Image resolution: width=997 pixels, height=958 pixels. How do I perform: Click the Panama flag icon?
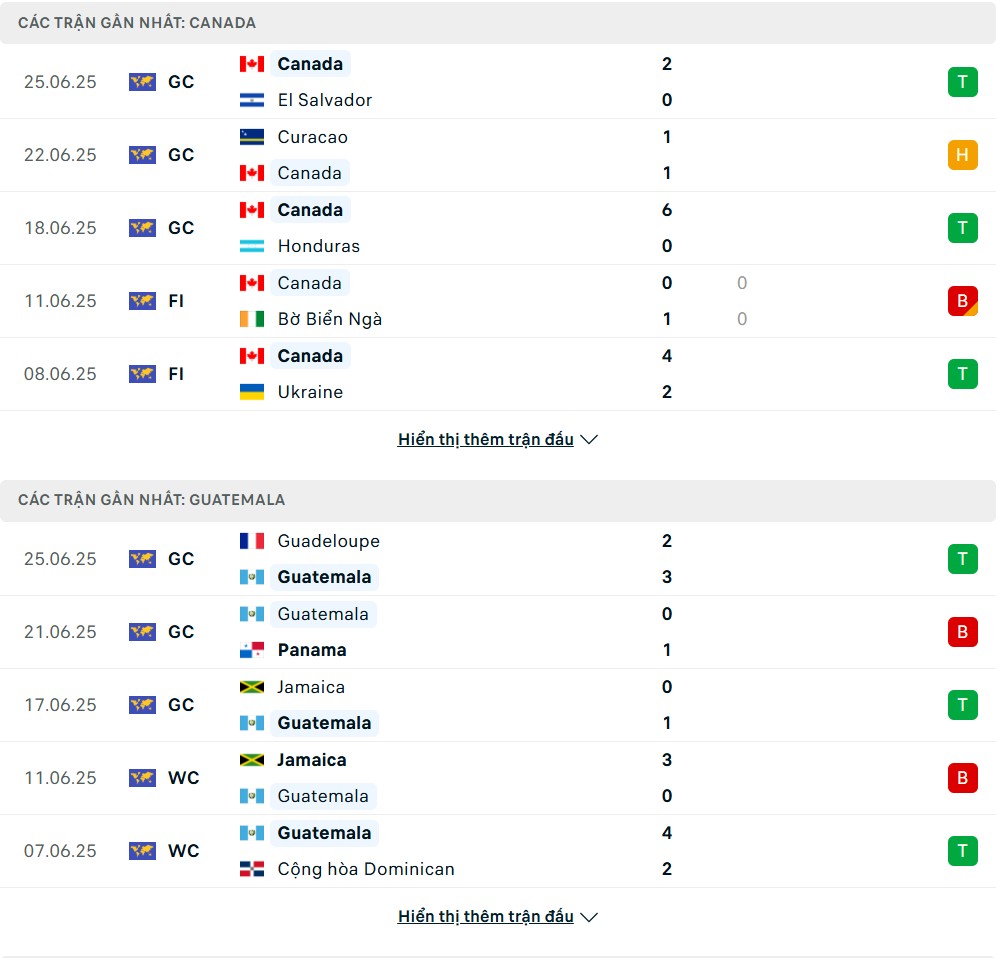click(252, 650)
